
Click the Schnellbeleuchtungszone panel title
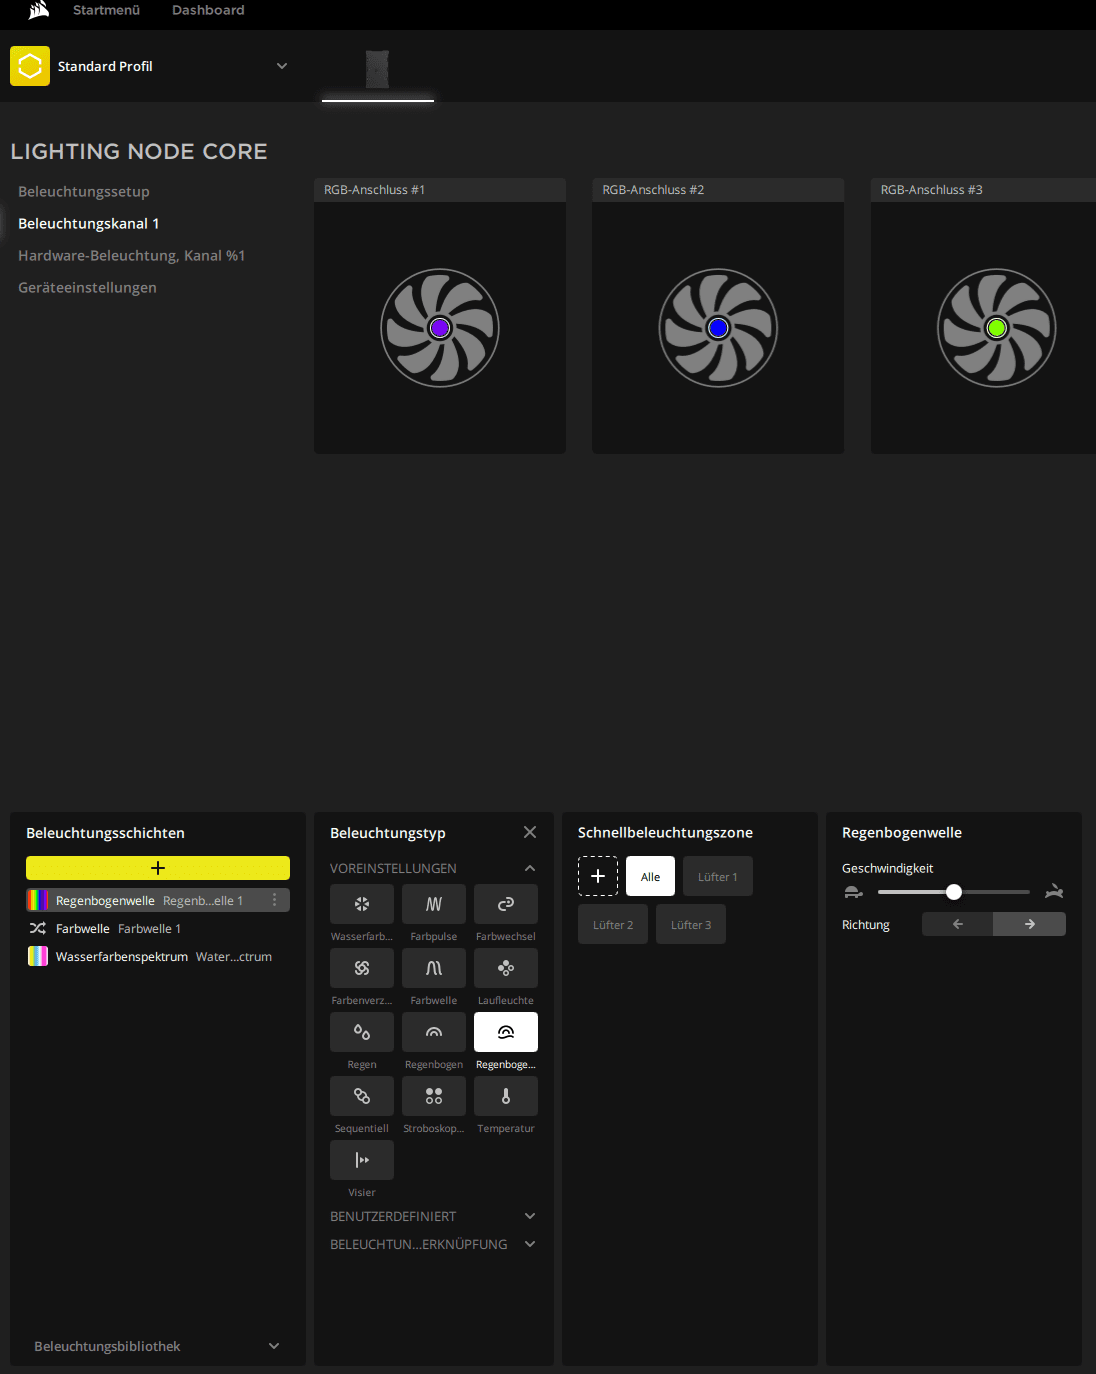click(x=665, y=832)
